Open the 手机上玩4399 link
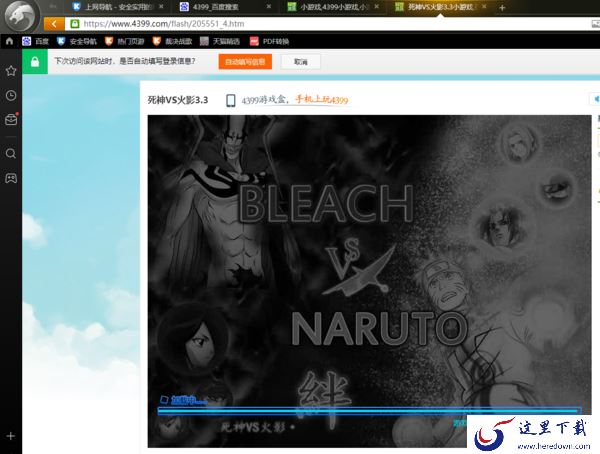The height and width of the screenshot is (454, 600). point(321,100)
